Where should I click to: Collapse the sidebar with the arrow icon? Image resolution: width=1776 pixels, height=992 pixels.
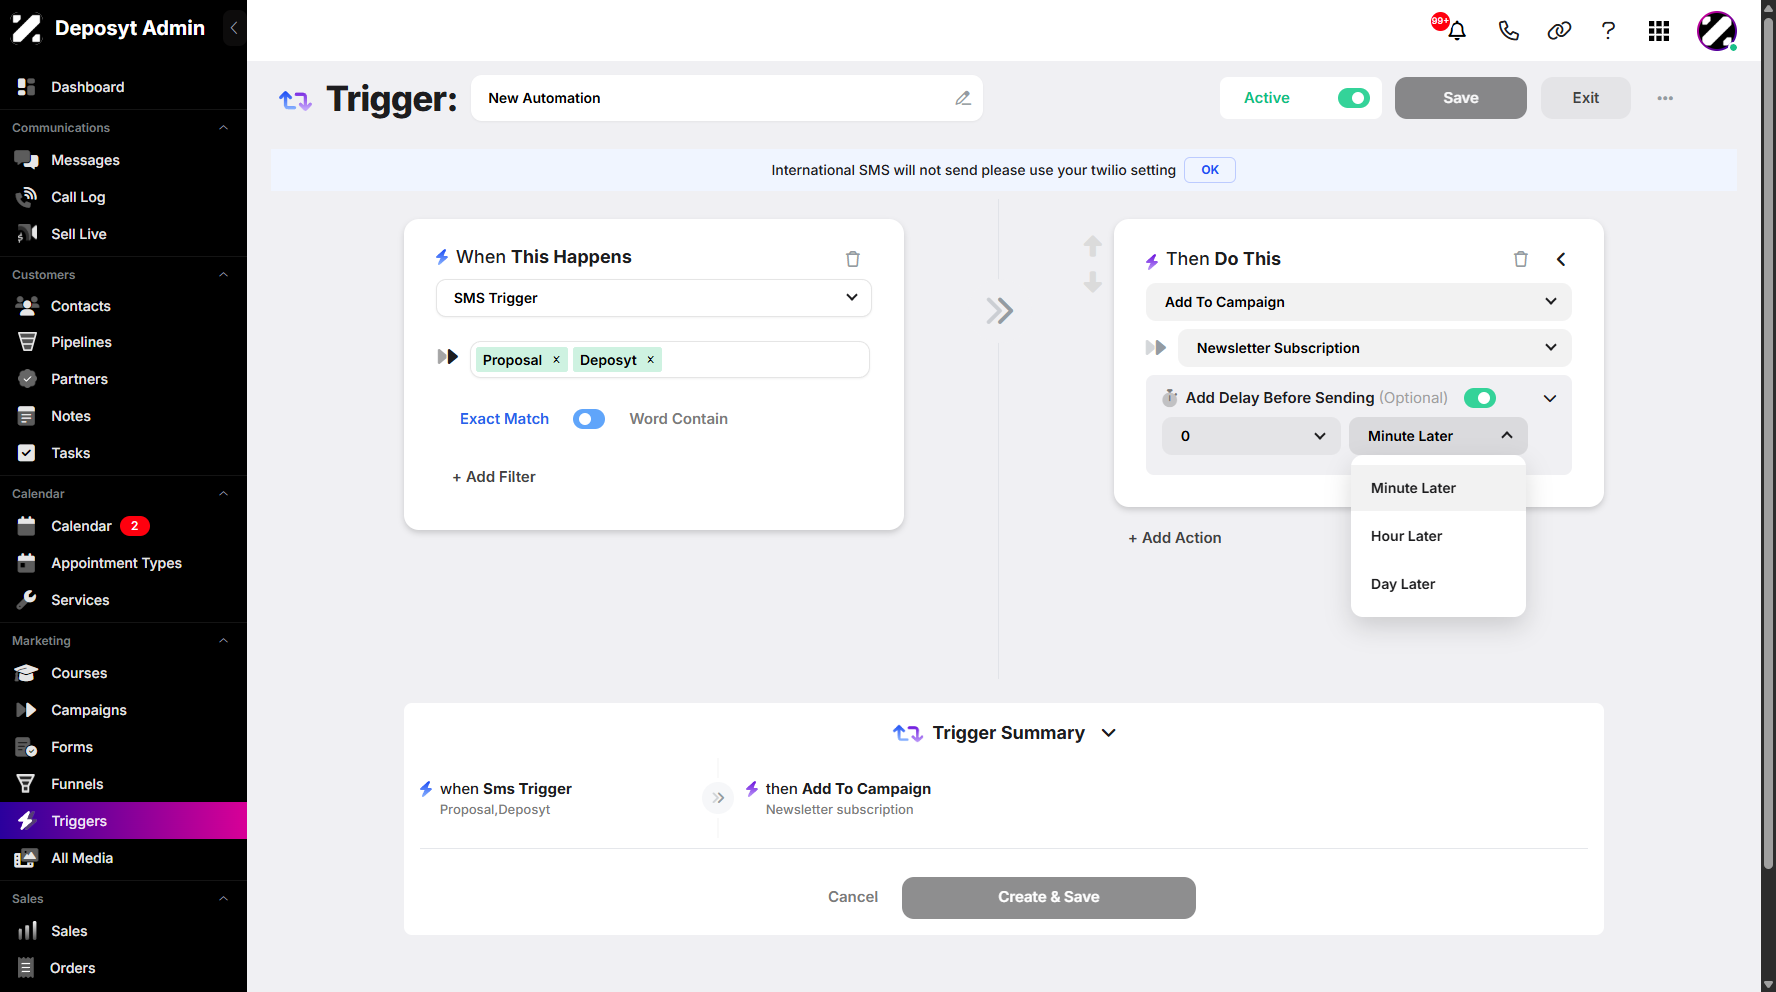233,28
